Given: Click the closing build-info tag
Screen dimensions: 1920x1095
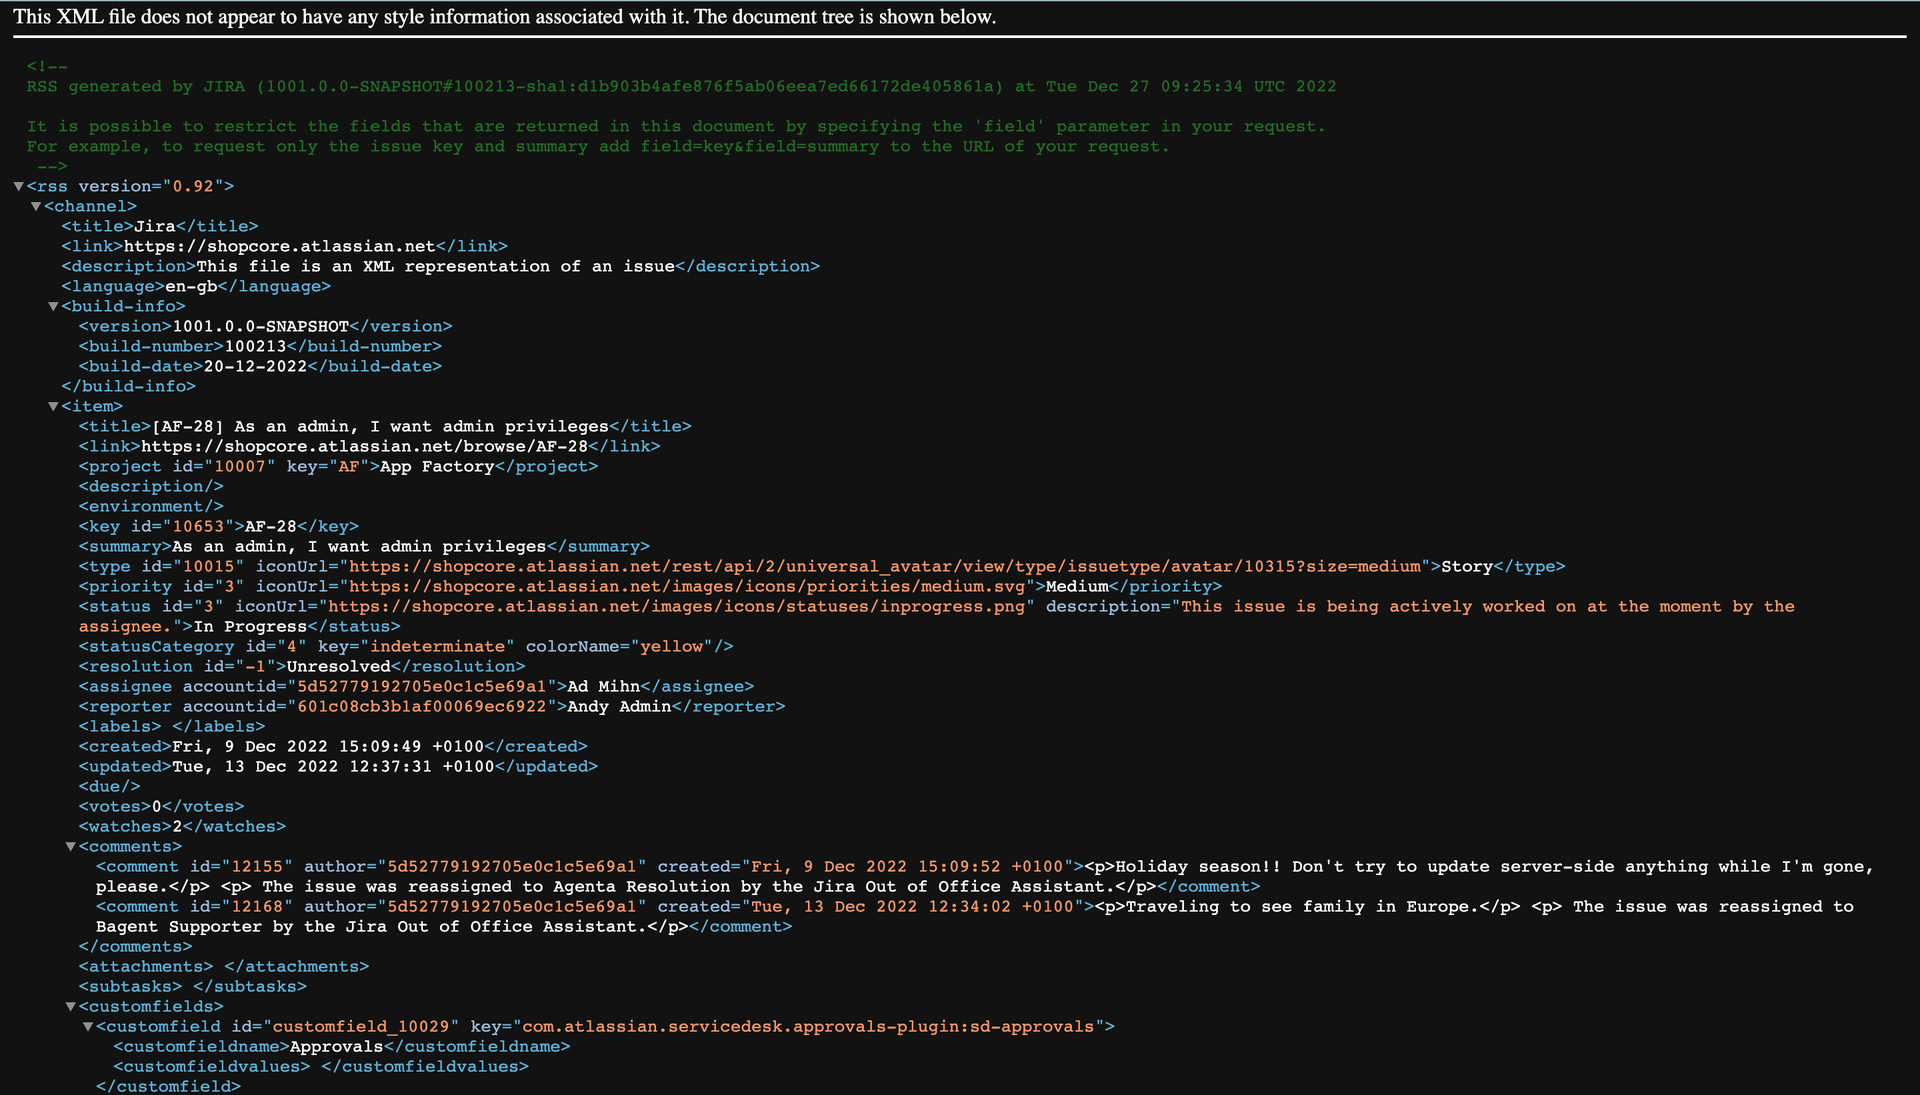Looking at the screenshot, I should 128,386.
